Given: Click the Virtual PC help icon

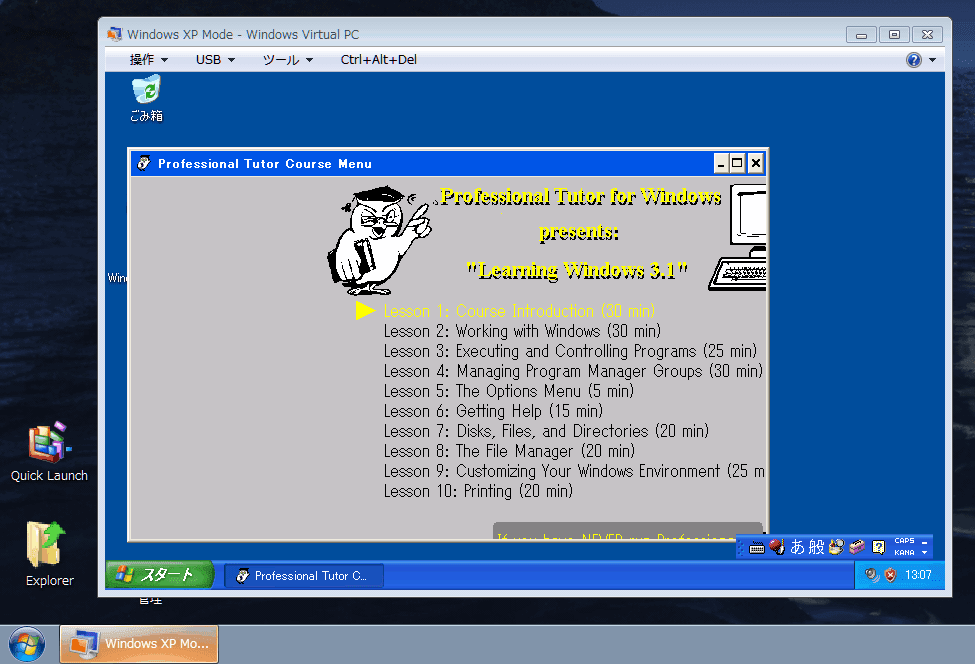Looking at the screenshot, I should (x=913, y=60).
